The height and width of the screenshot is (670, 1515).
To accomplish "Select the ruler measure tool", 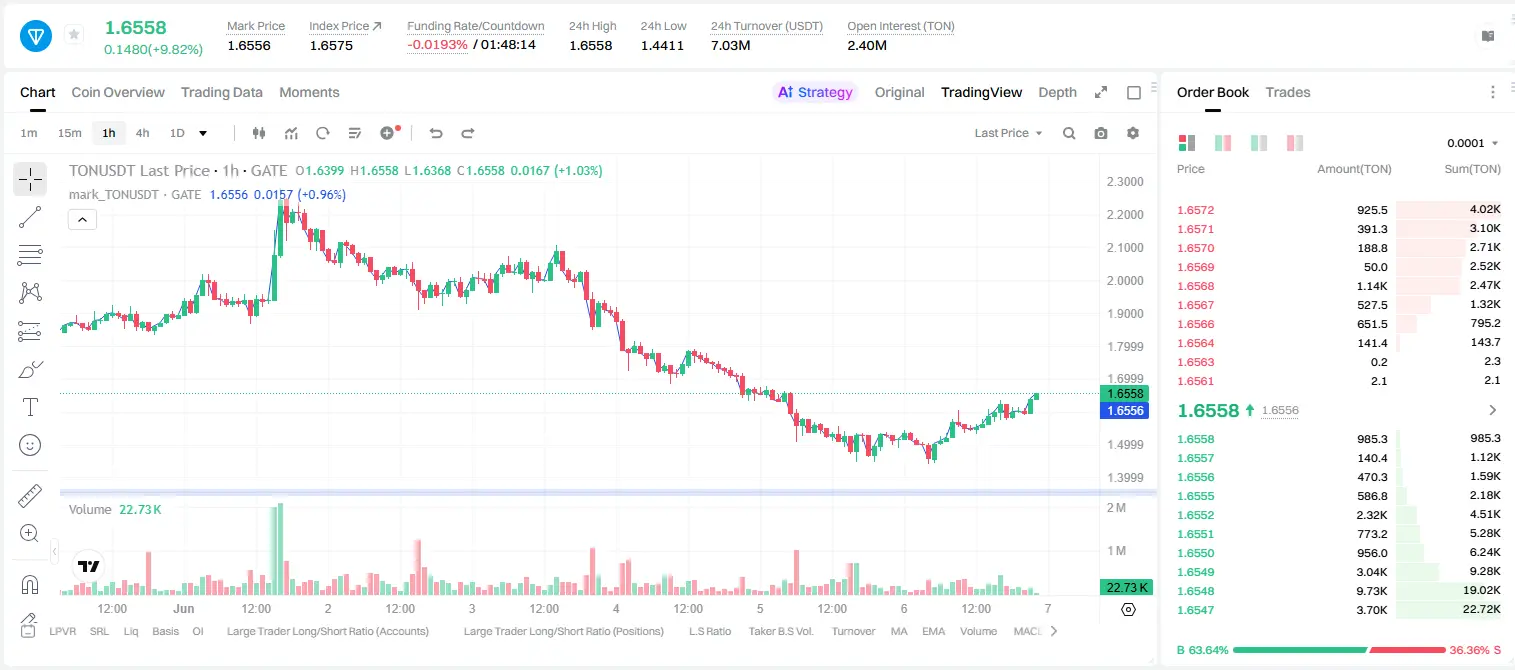I will [30, 496].
